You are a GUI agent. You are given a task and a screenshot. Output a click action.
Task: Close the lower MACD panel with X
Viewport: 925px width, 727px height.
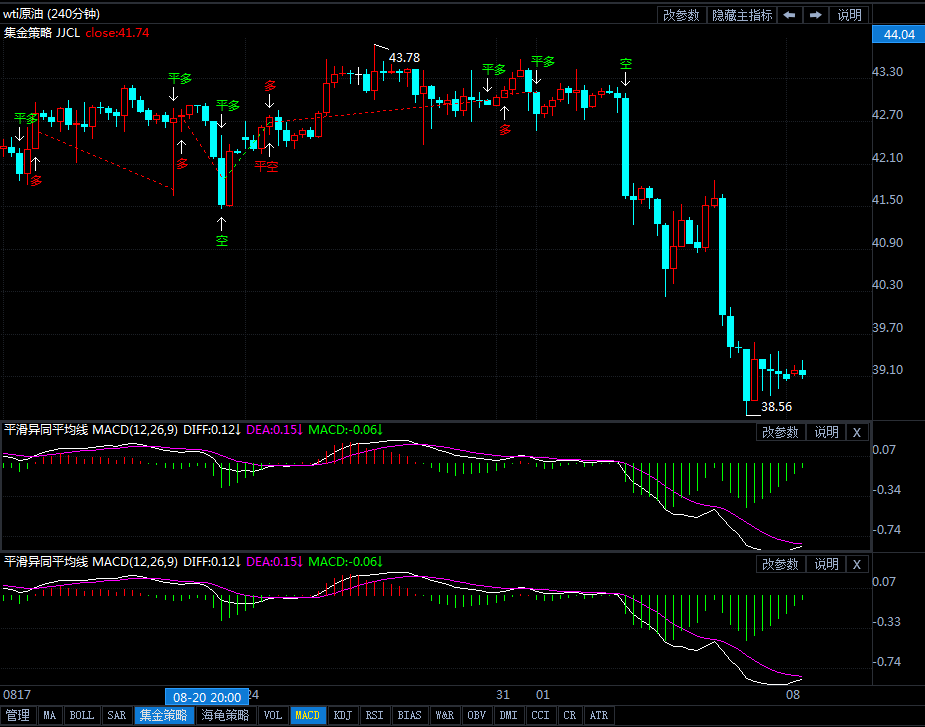click(857, 564)
